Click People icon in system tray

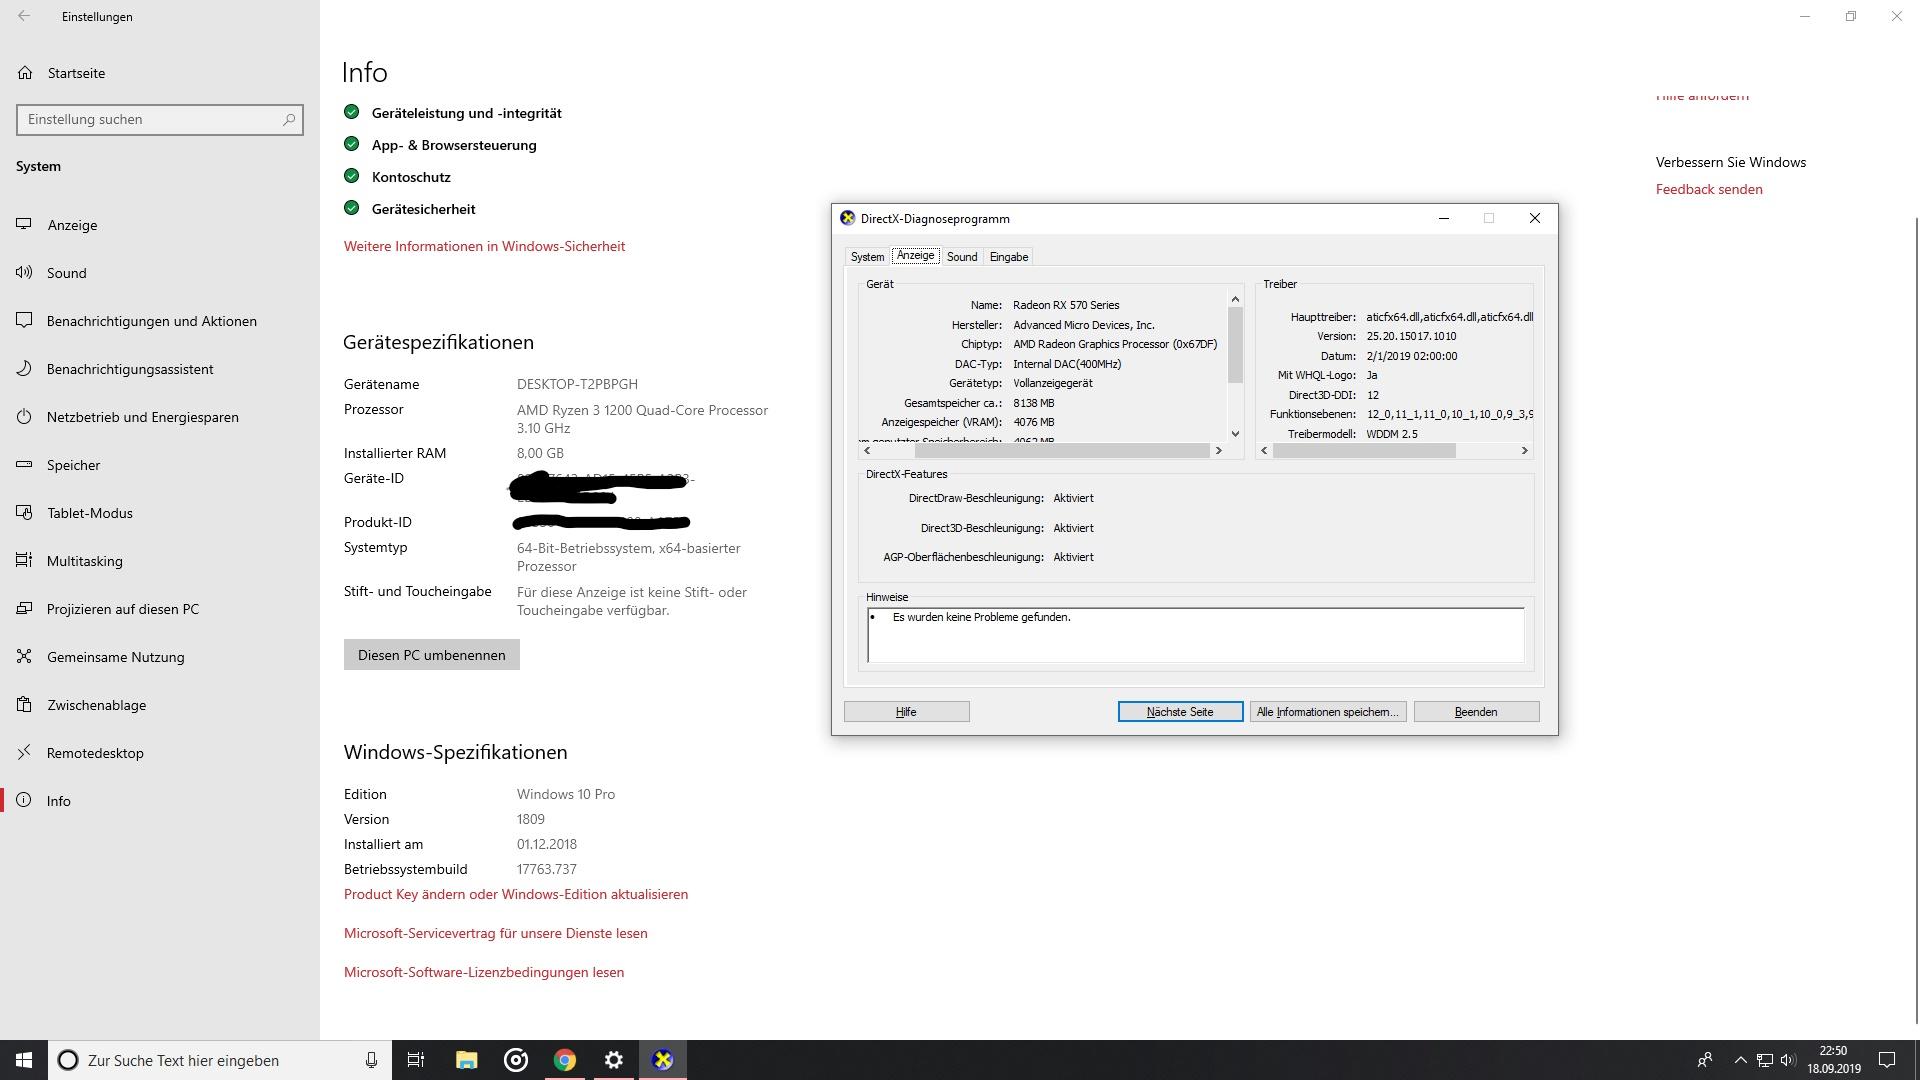coord(1705,1060)
